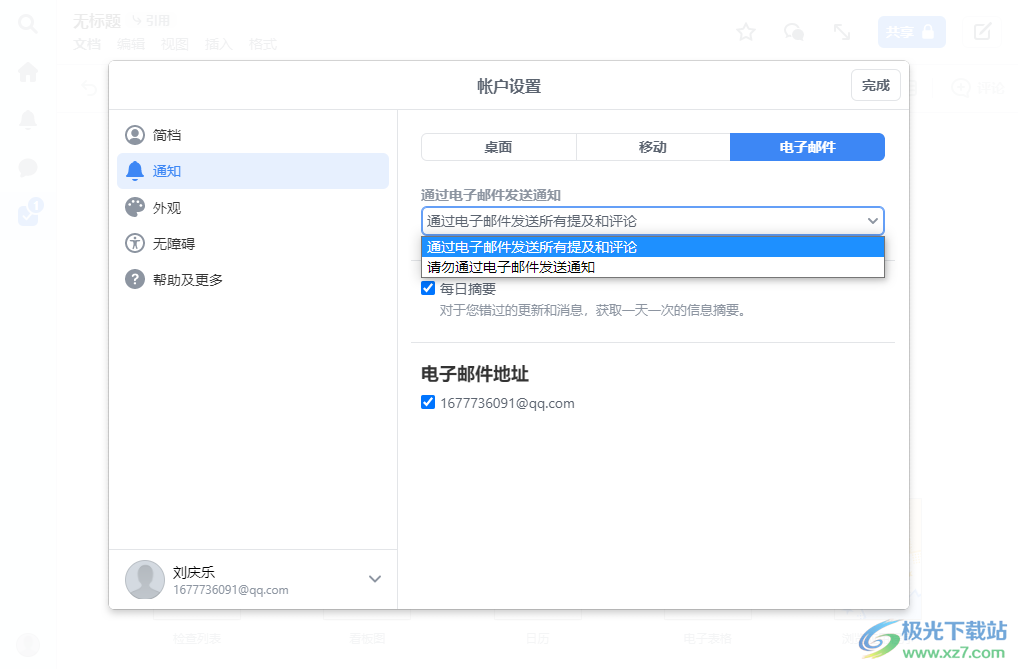Click the undo arrow in the background toolbar
The width and height of the screenshot is (1018, 669).
pos(89,88)
